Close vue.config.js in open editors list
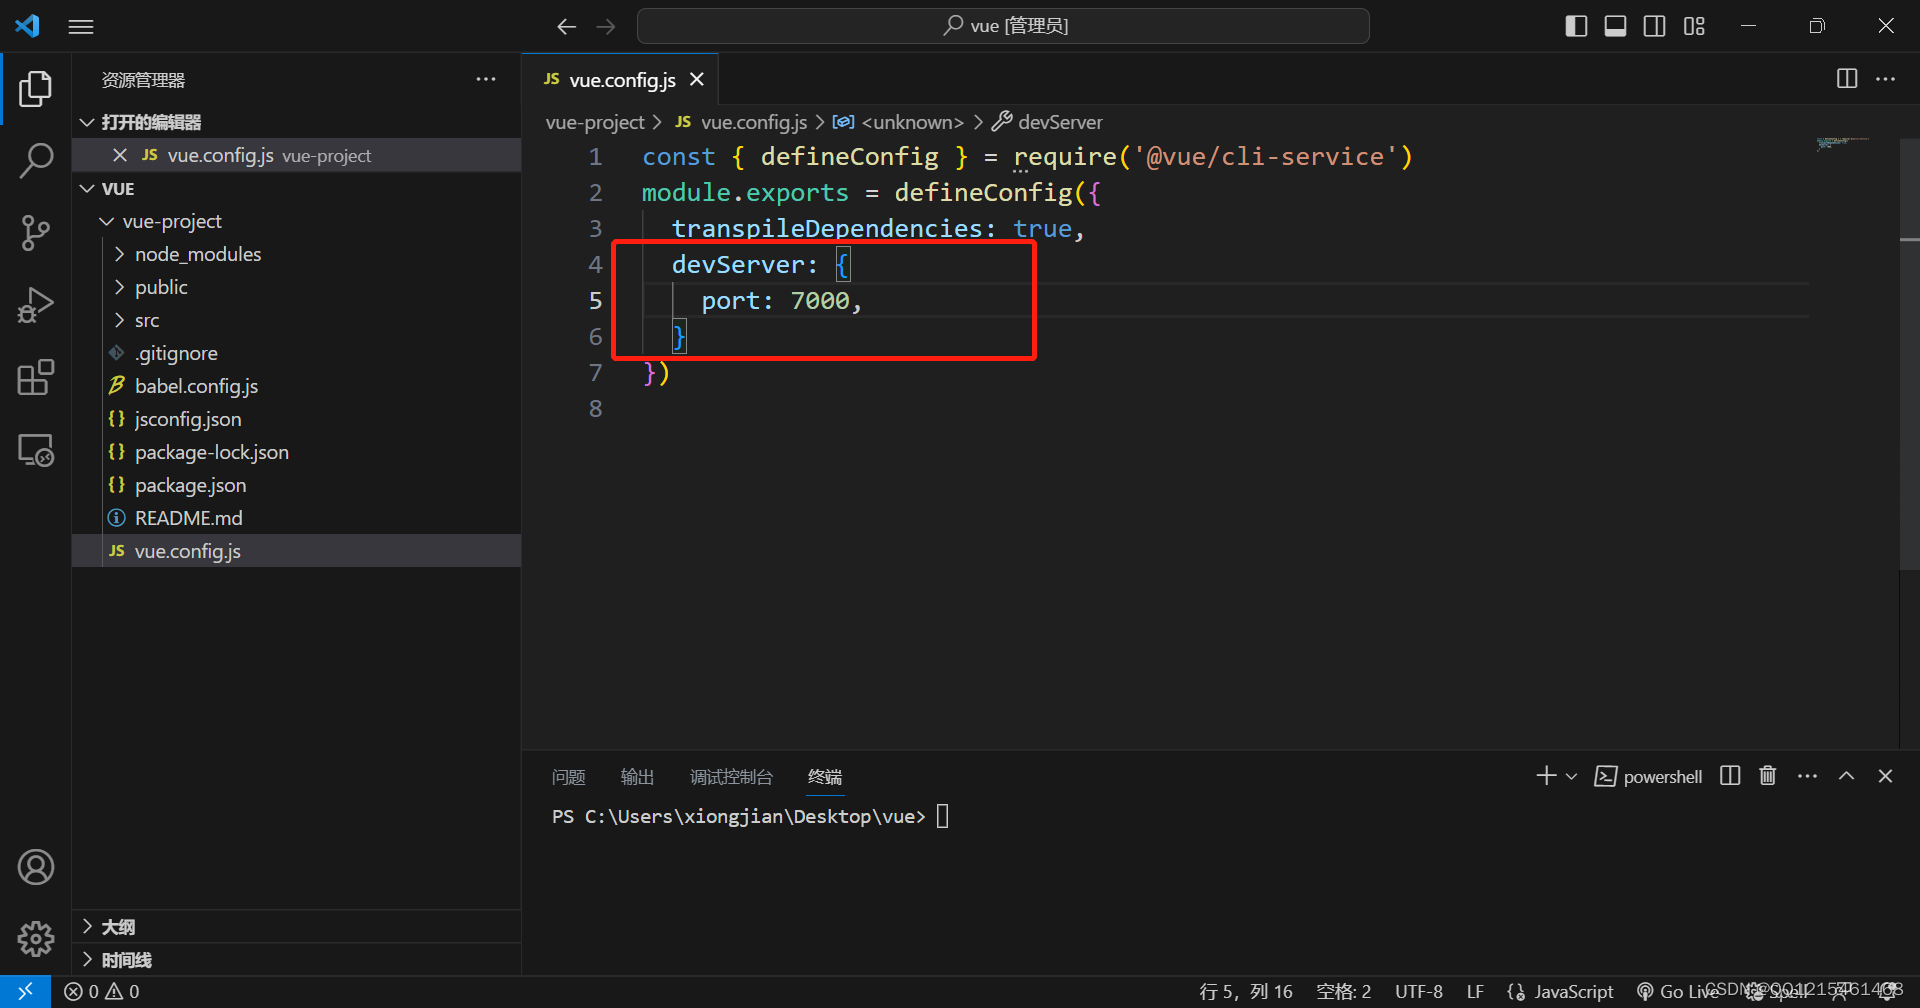Screen dimensions: 1920x1008 coord(120,155)
